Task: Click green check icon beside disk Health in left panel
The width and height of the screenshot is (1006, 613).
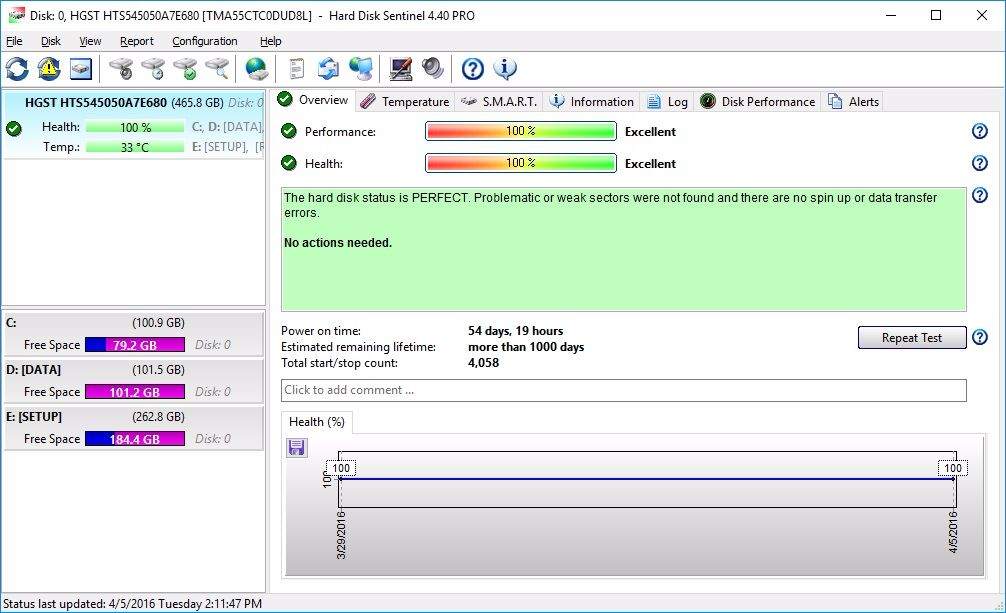Action: tap(14, 129)
